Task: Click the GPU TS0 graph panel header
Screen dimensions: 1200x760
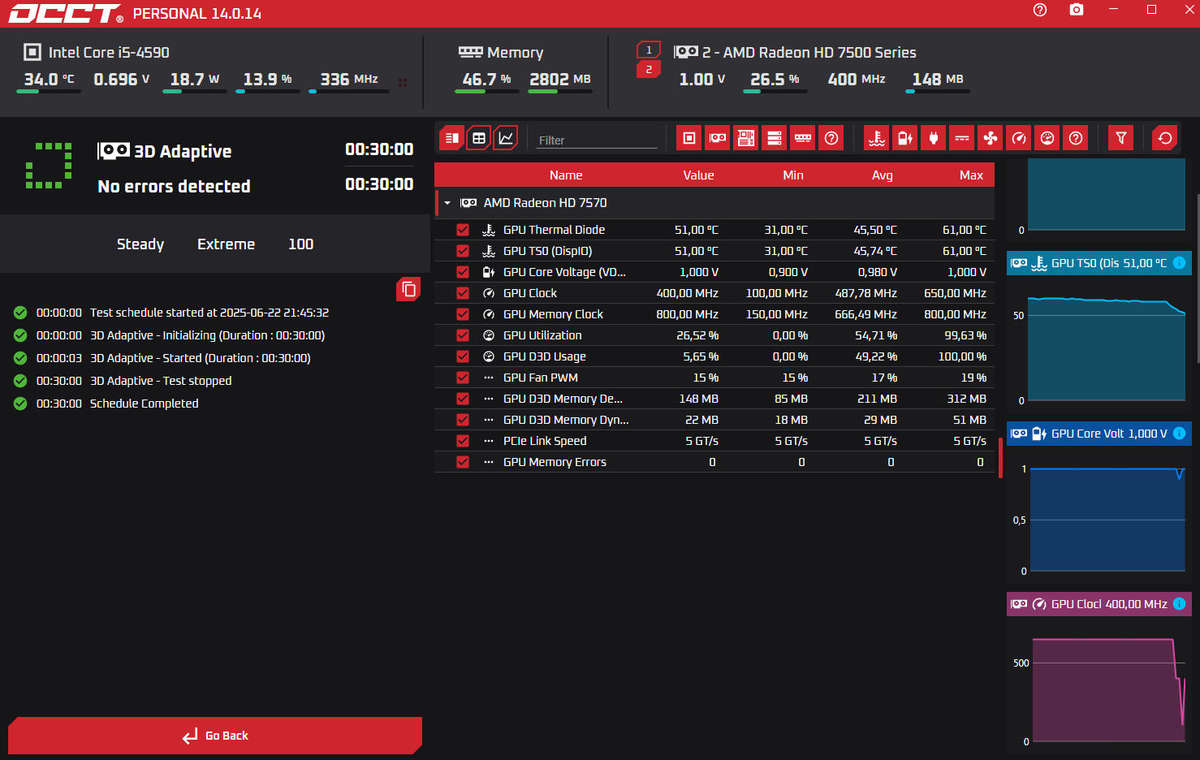Action: pyautogui.click(x=1098, y=263)
